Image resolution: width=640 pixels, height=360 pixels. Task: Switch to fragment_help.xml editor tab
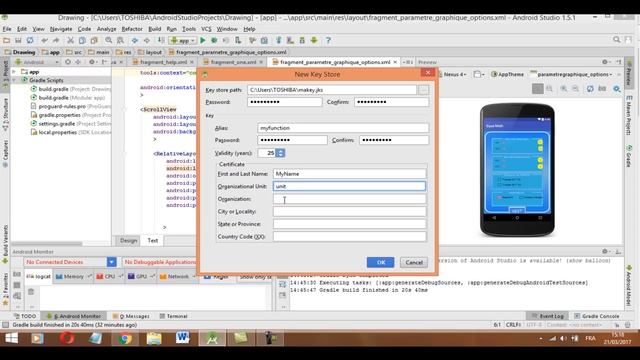point(162,62)
